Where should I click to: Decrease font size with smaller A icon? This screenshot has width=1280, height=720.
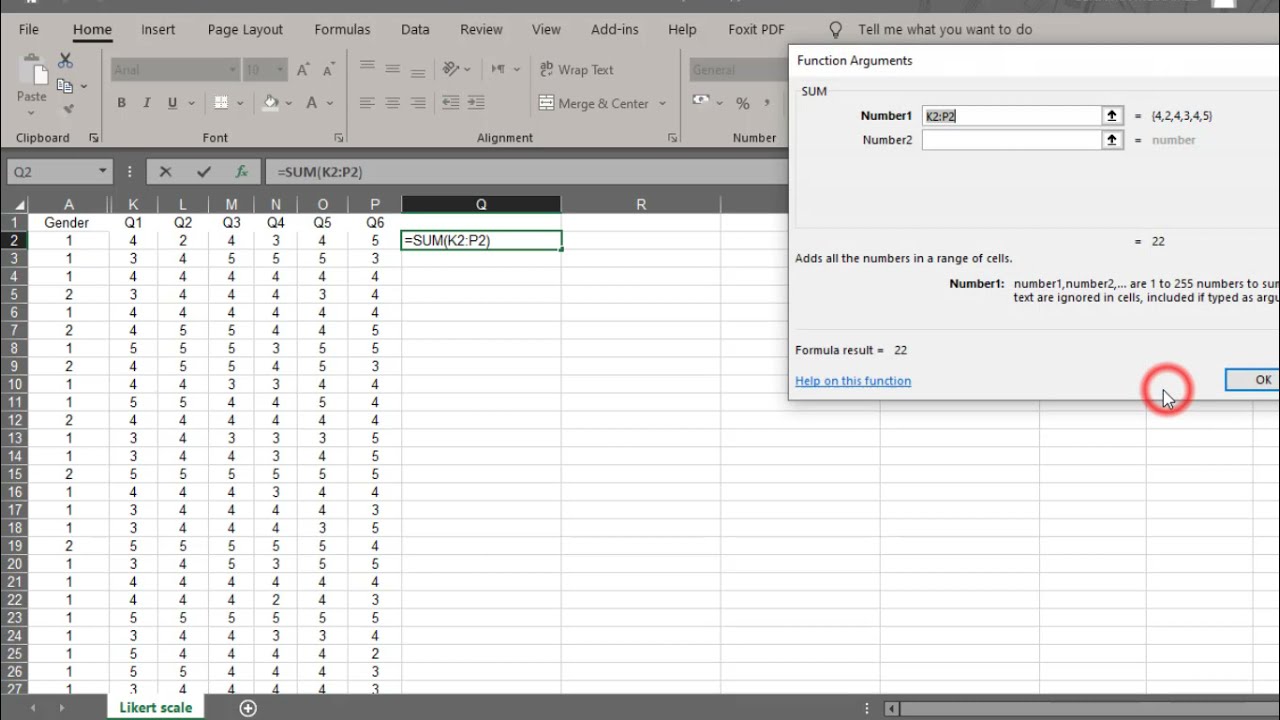click(326, 70)
